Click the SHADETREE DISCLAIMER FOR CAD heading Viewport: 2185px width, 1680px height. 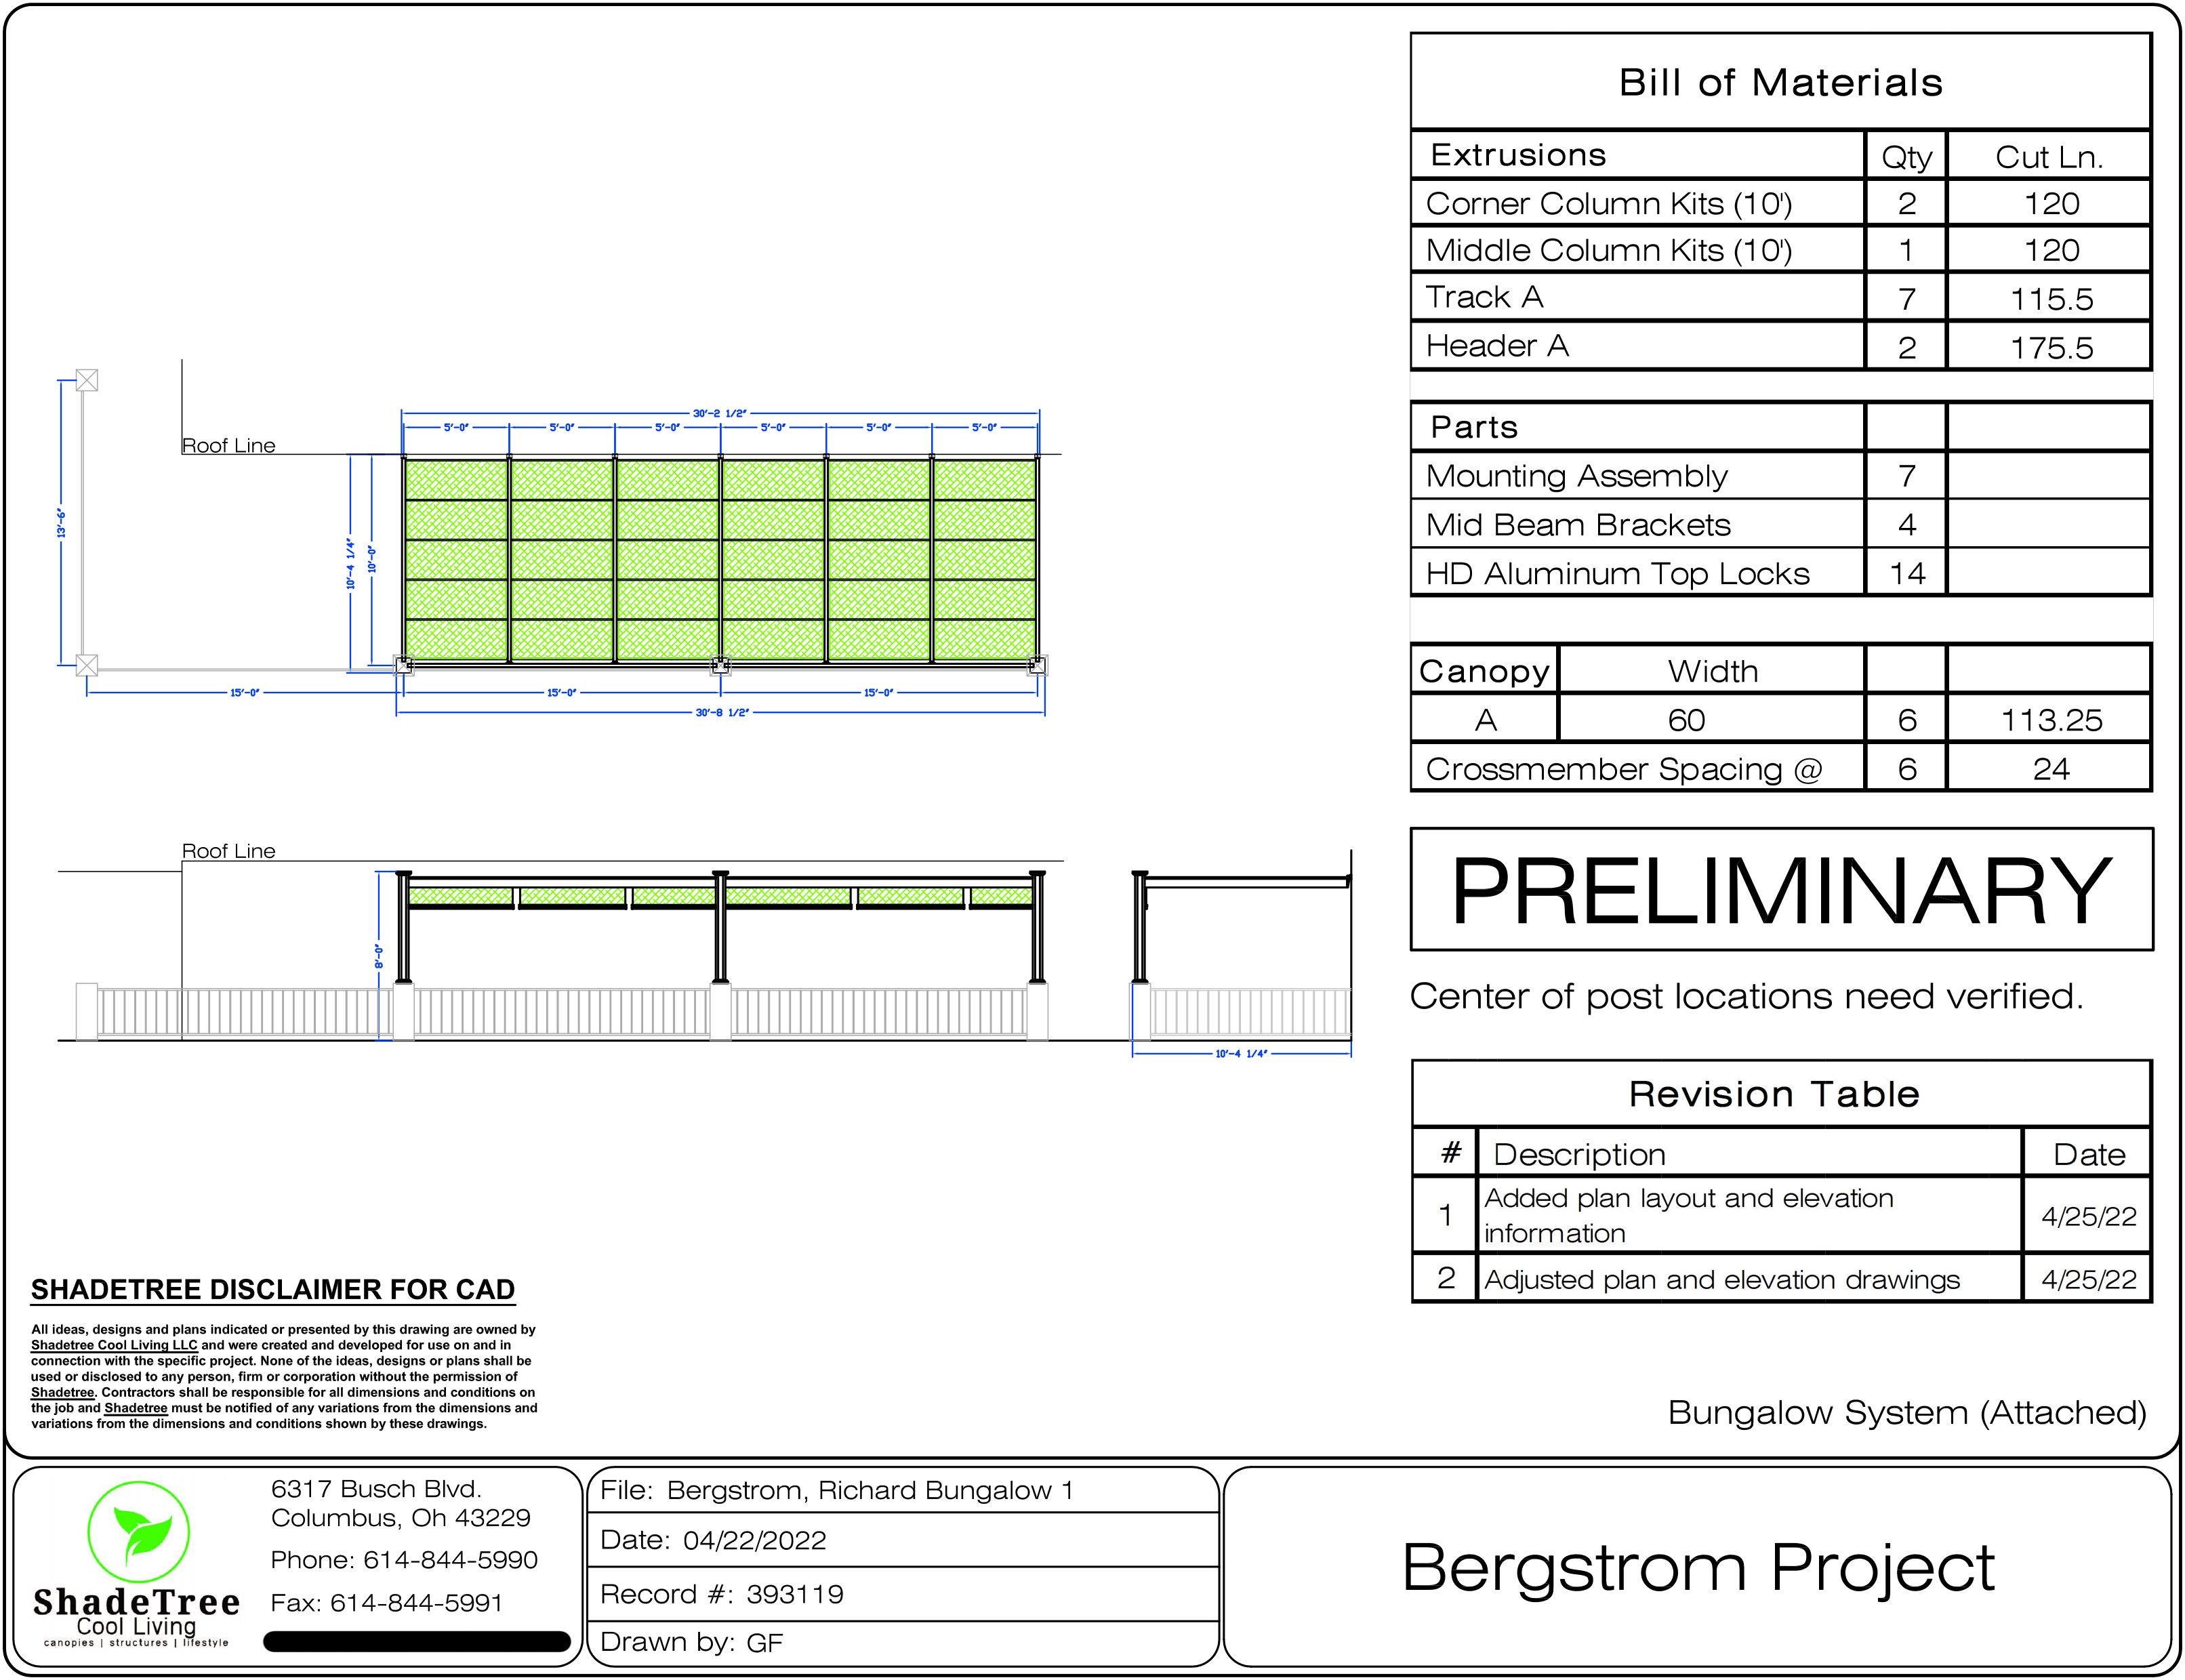272,1290
